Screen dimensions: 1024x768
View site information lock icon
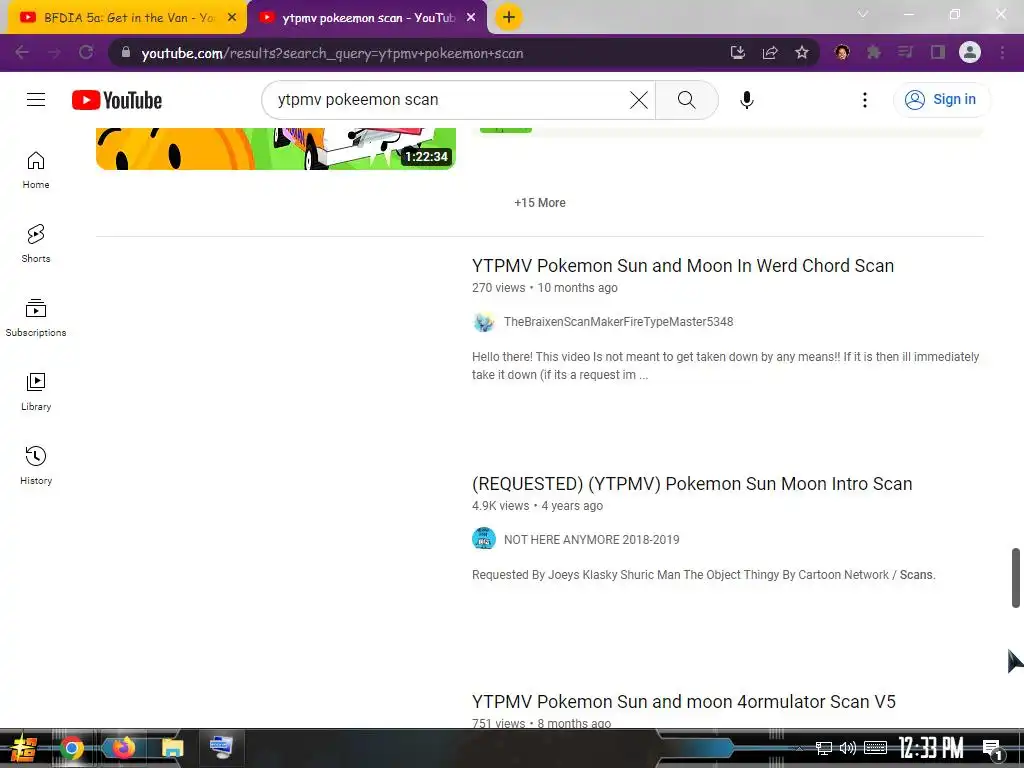[x=126, y=52]
